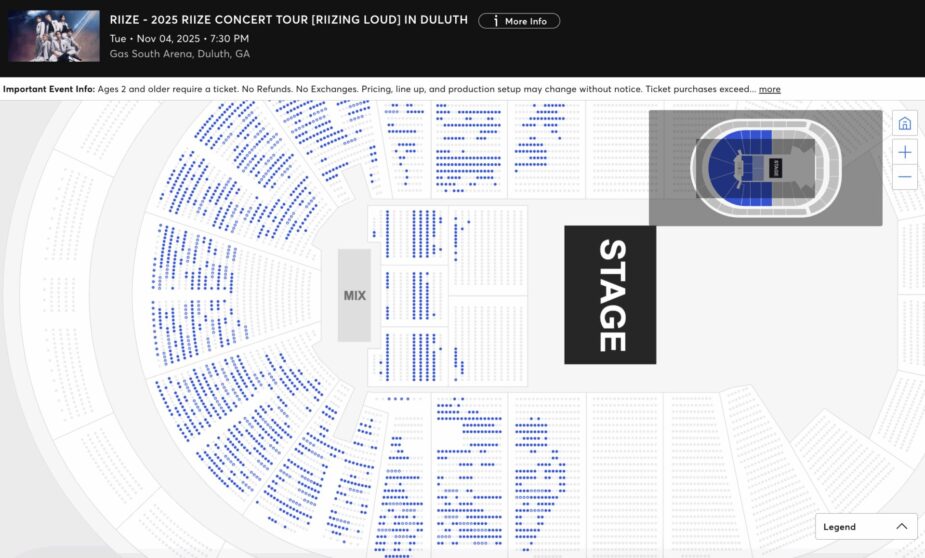Zoom out using the minus icon
The width and height of the screenshot is (925, 558).
coord(904,177)
